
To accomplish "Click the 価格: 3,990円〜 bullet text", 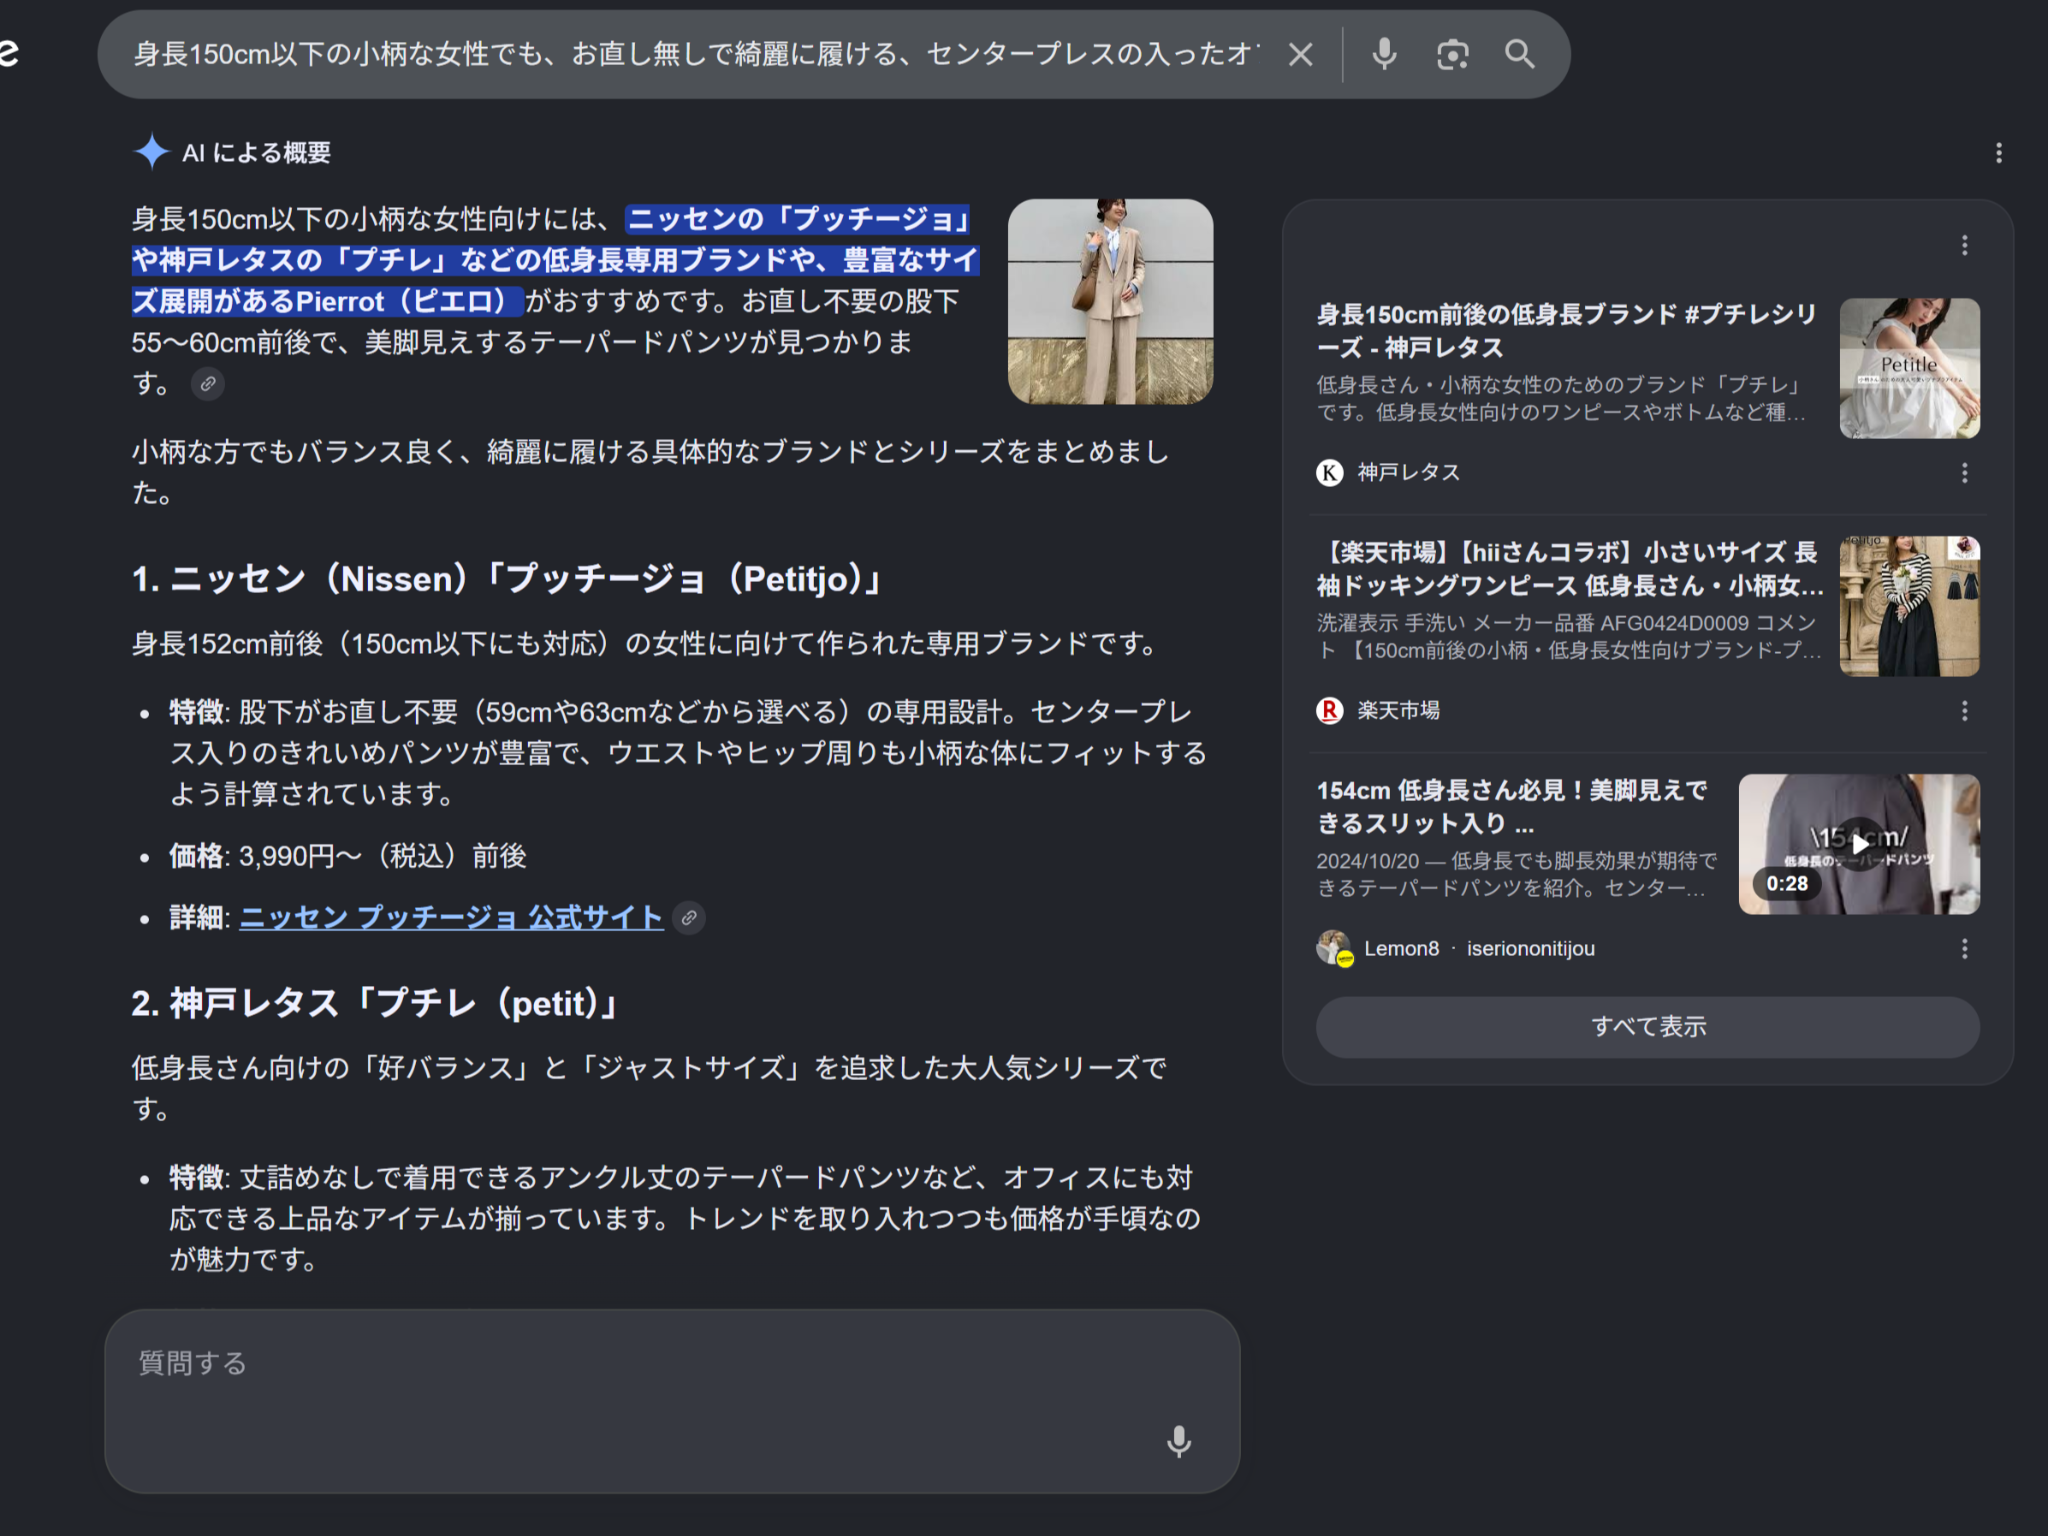I will (348, 856).
